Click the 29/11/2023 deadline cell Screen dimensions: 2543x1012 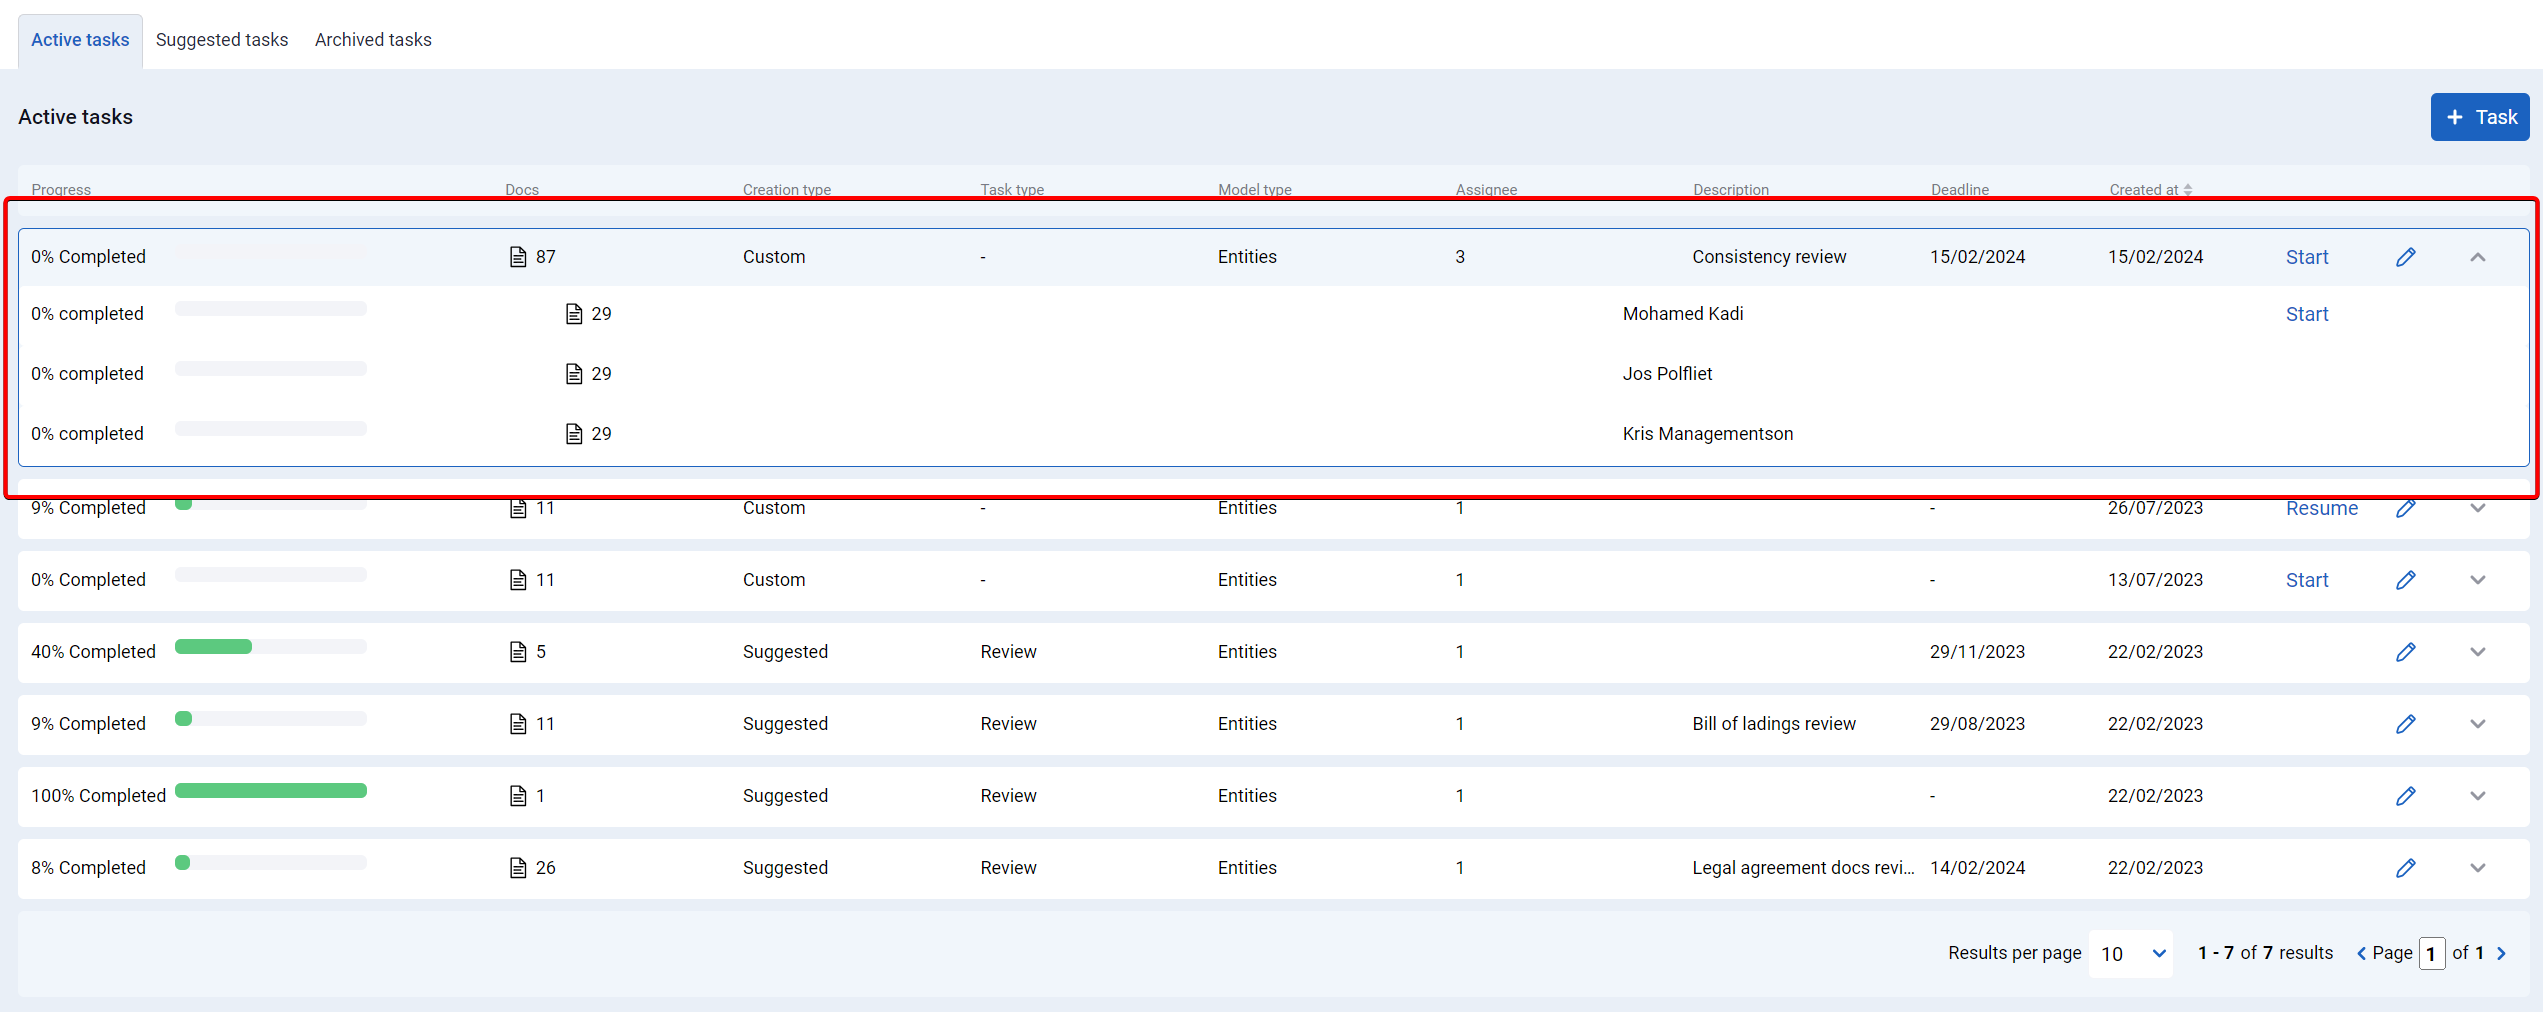1977,652
